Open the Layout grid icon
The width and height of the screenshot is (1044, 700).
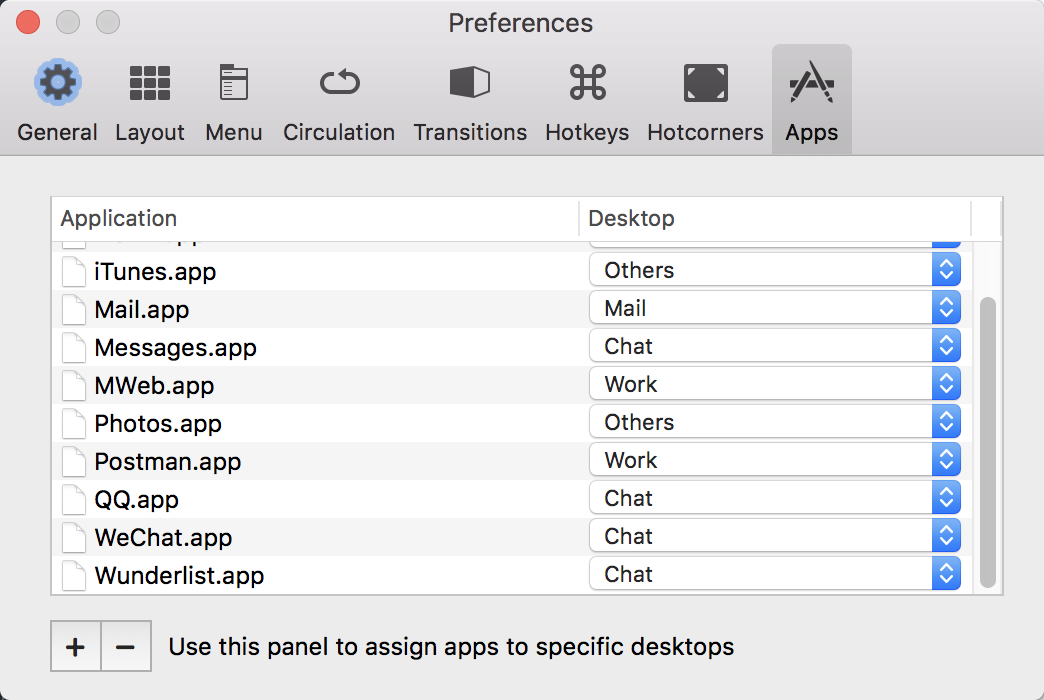pyautogui.click(x=149, y=83)
